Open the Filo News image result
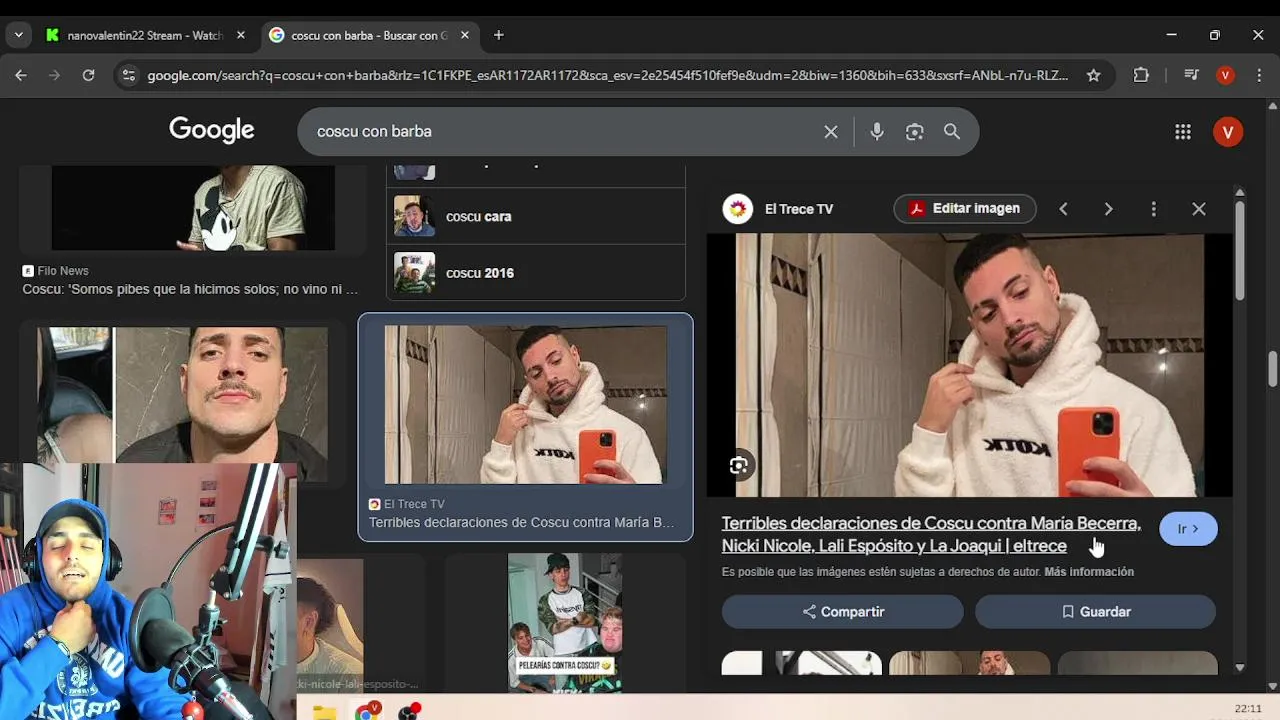1280x720 pixels. pyautogui.click(x=193, y=208)
